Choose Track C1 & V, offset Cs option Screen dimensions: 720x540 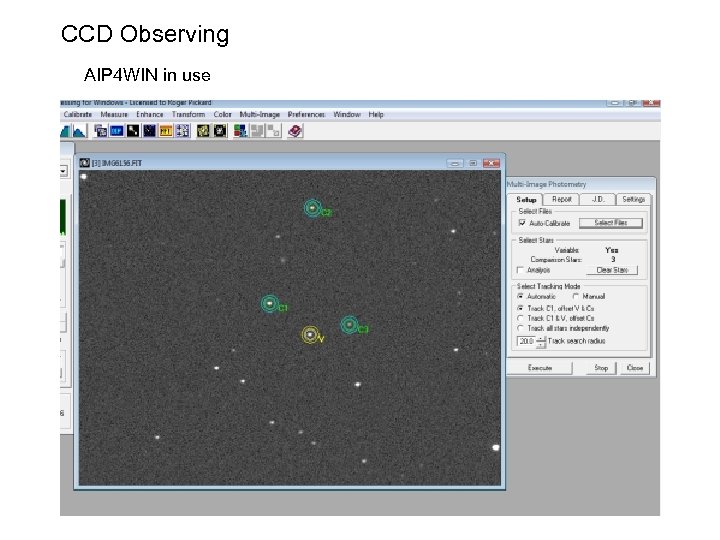click(x=520, y=318)
